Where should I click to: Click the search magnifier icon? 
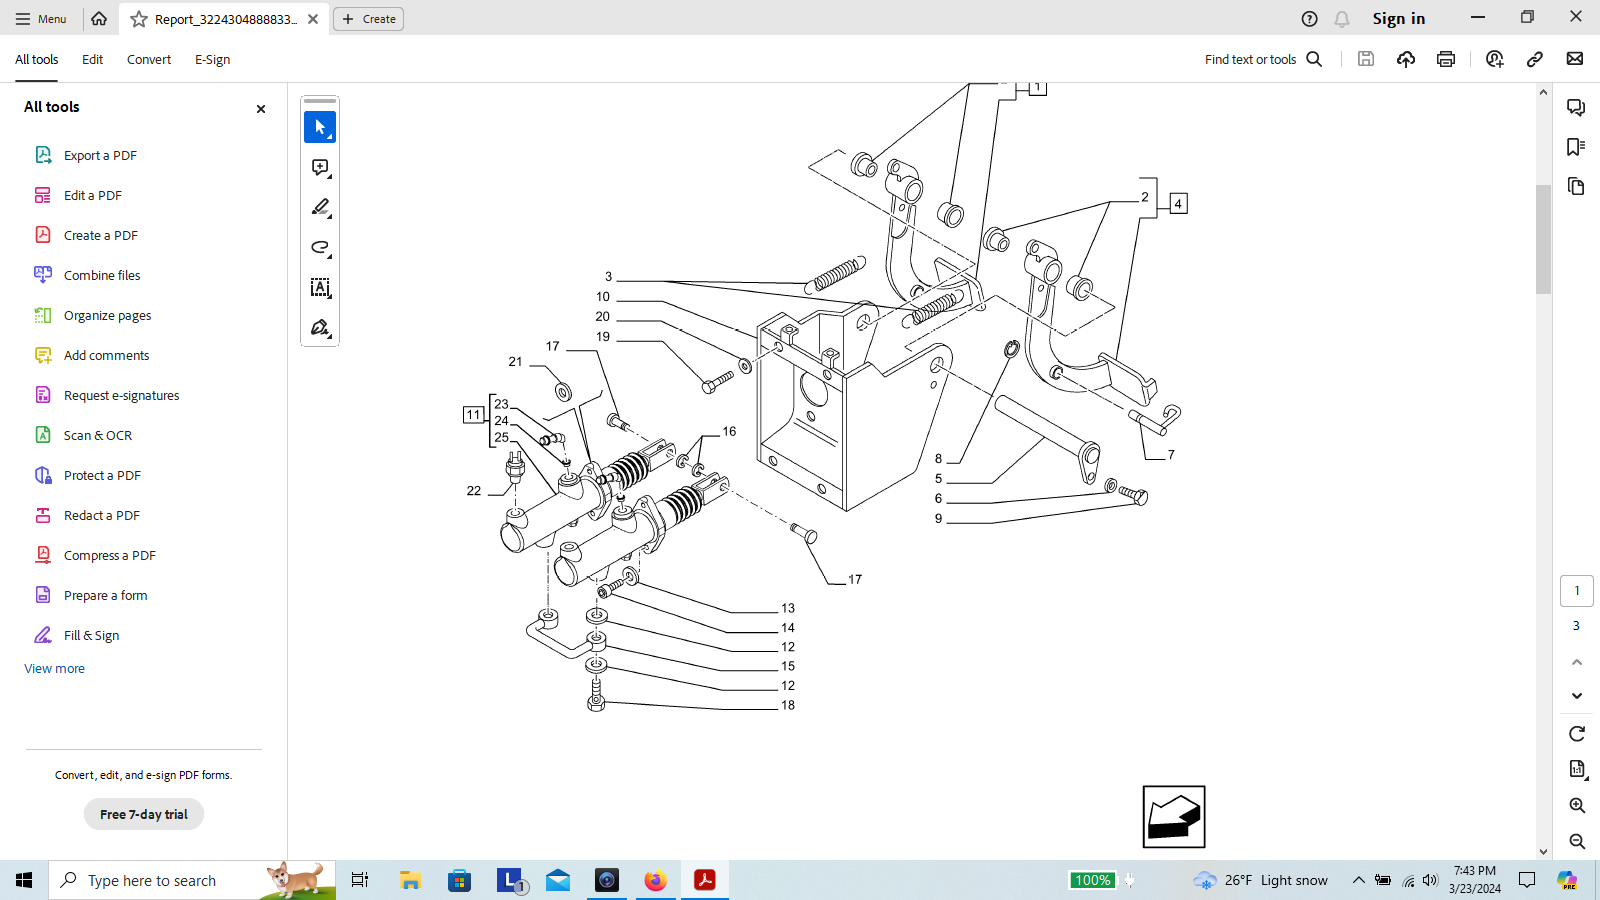tap(1315, 59)
